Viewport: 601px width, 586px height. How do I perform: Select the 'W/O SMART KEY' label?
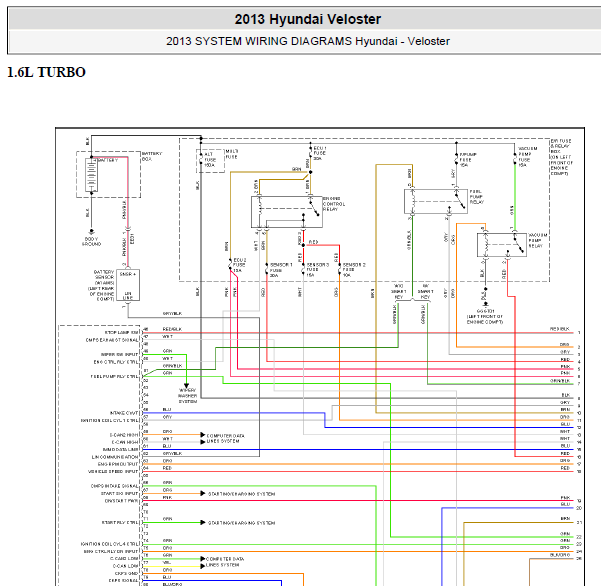point(398,291)
